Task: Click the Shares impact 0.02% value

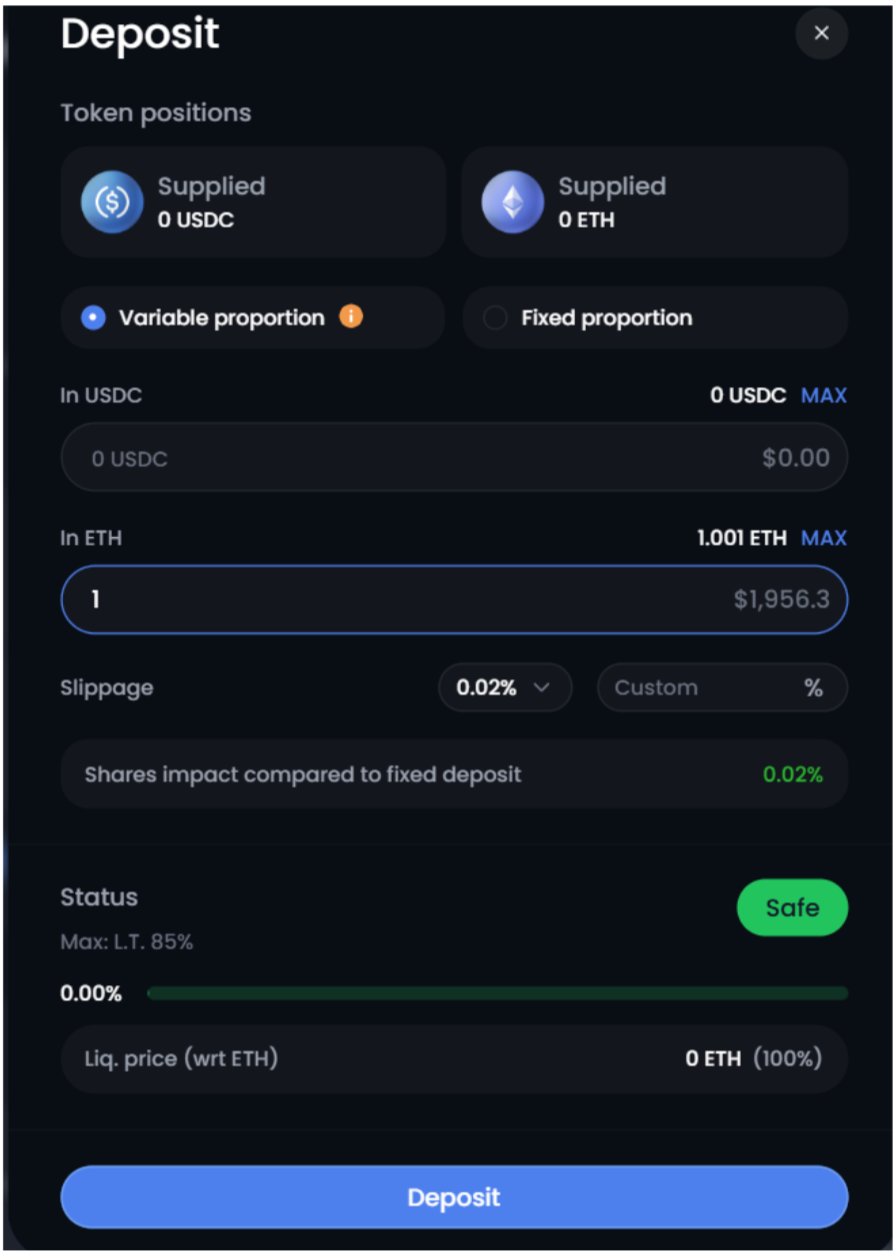Action: 792,774
